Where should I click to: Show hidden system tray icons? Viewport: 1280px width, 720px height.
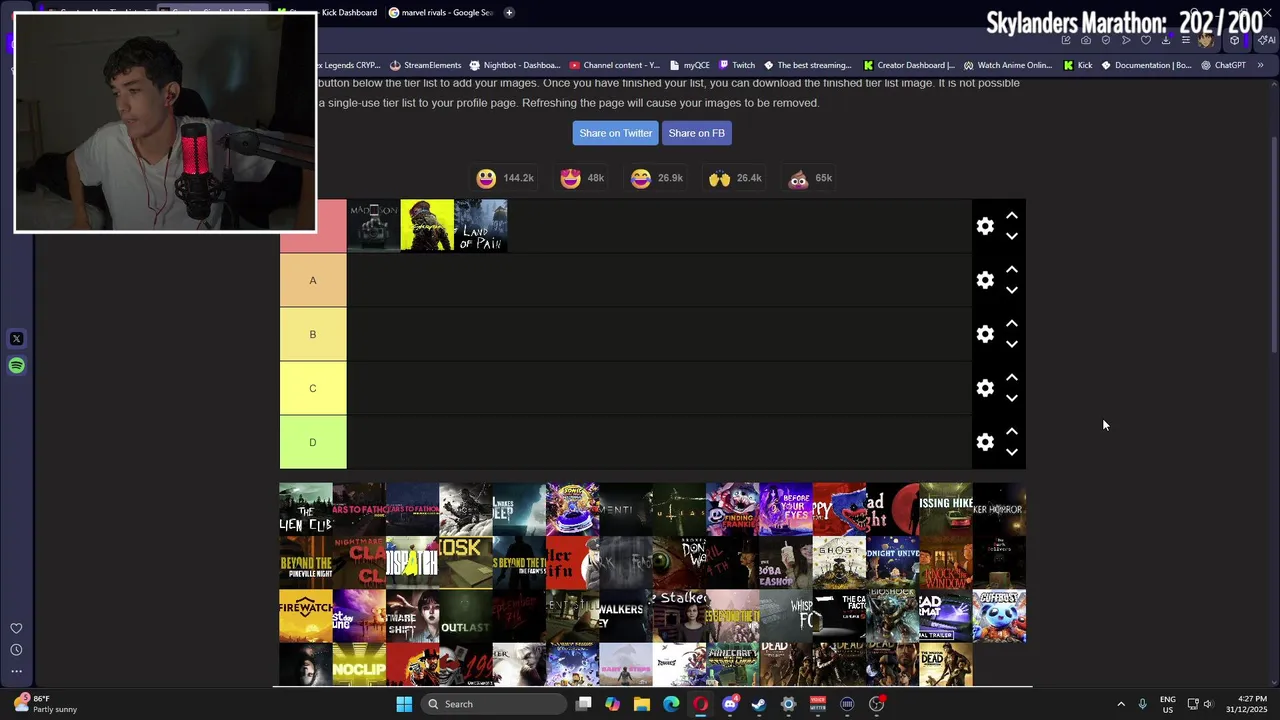(x=1121, y=704)
